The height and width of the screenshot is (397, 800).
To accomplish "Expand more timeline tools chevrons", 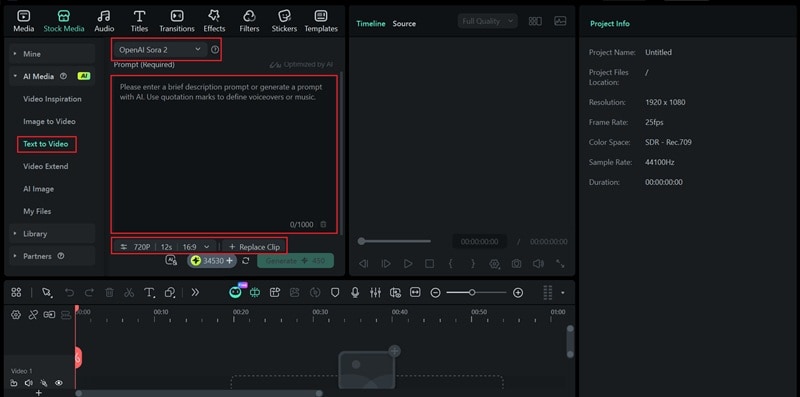I will click(195, 292).
